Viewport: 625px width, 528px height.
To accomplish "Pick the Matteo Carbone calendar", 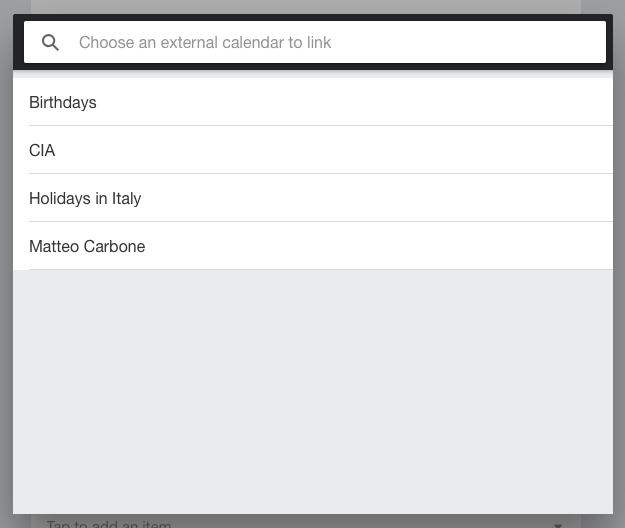I will pyautogui.click(x=87, y=246).
